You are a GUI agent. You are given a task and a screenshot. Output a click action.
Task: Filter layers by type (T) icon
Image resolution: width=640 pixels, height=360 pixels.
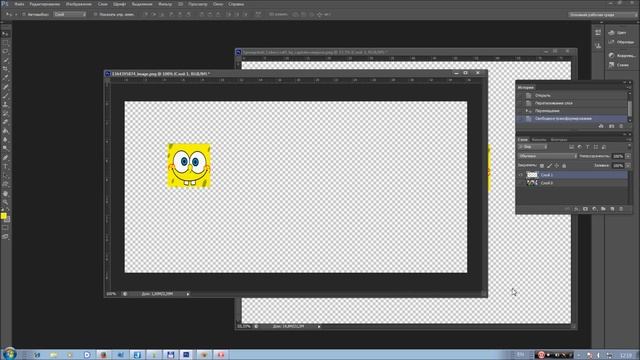tap(588, 147)
